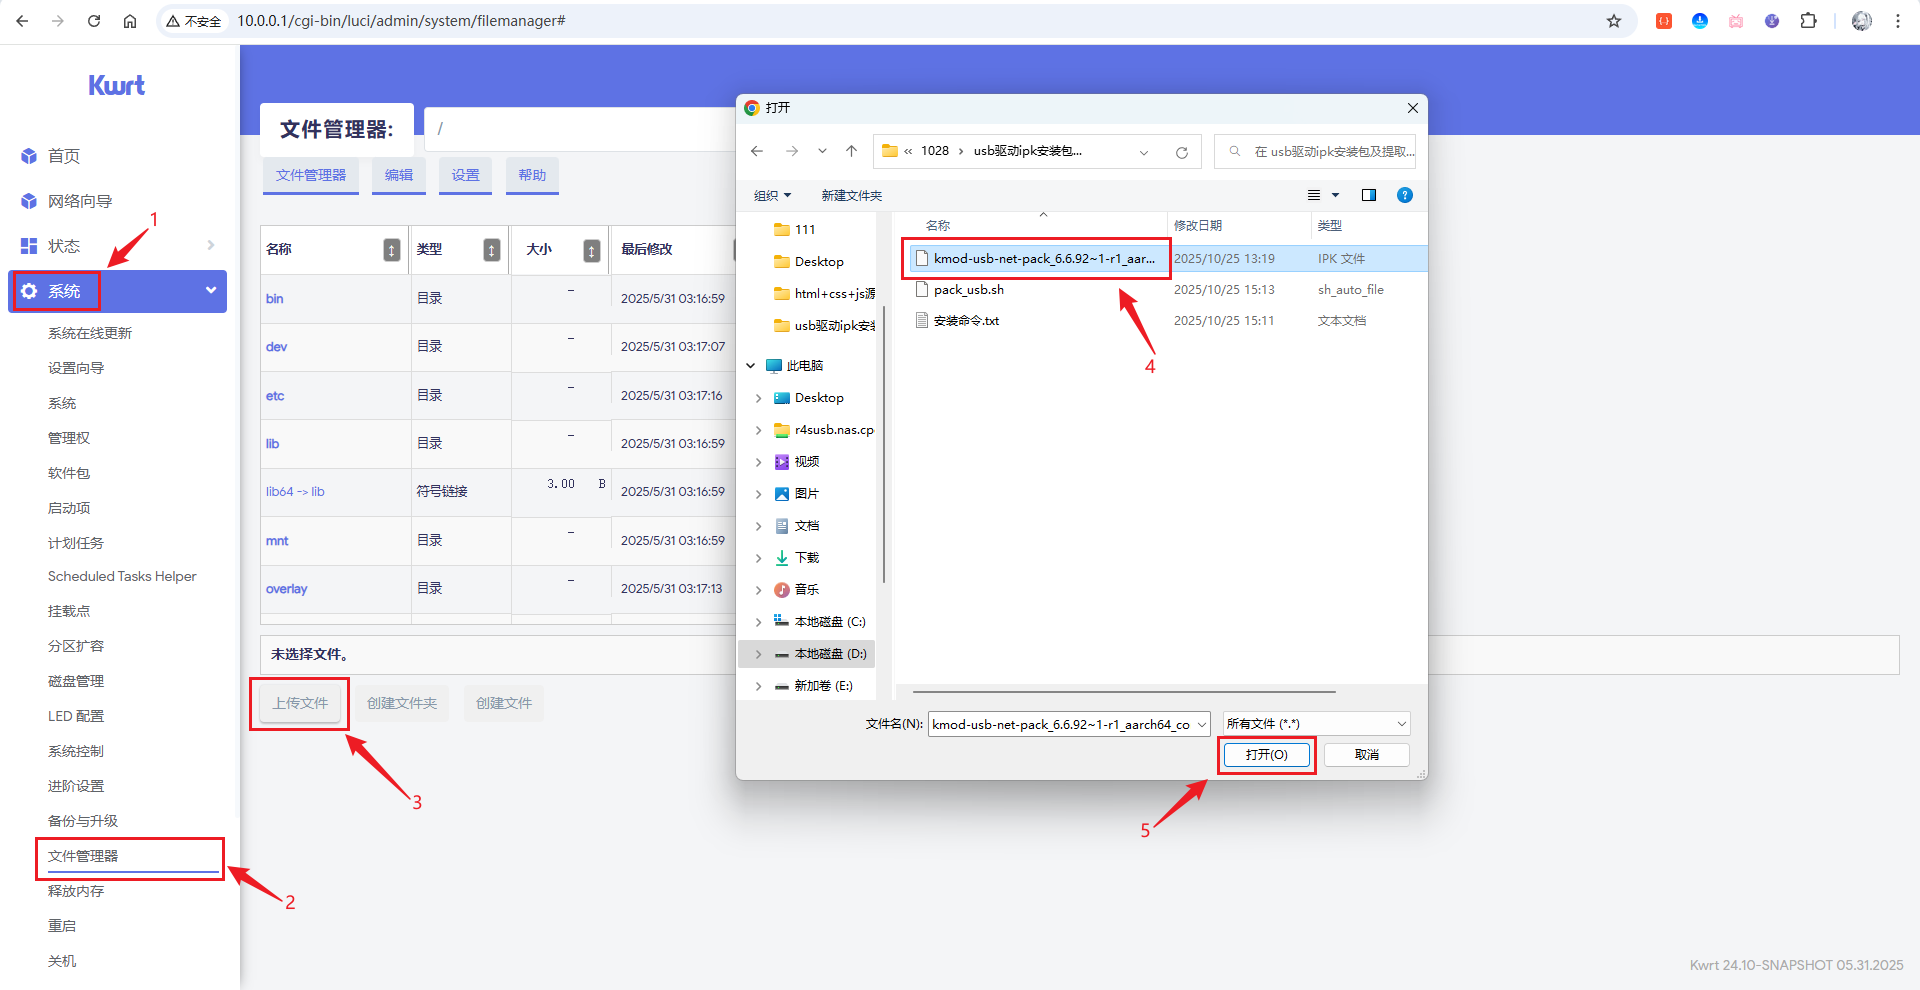Viewport: 1920px width, 990px height.
Task: Click the 文件名 input field
Action: click(1060, 724)
